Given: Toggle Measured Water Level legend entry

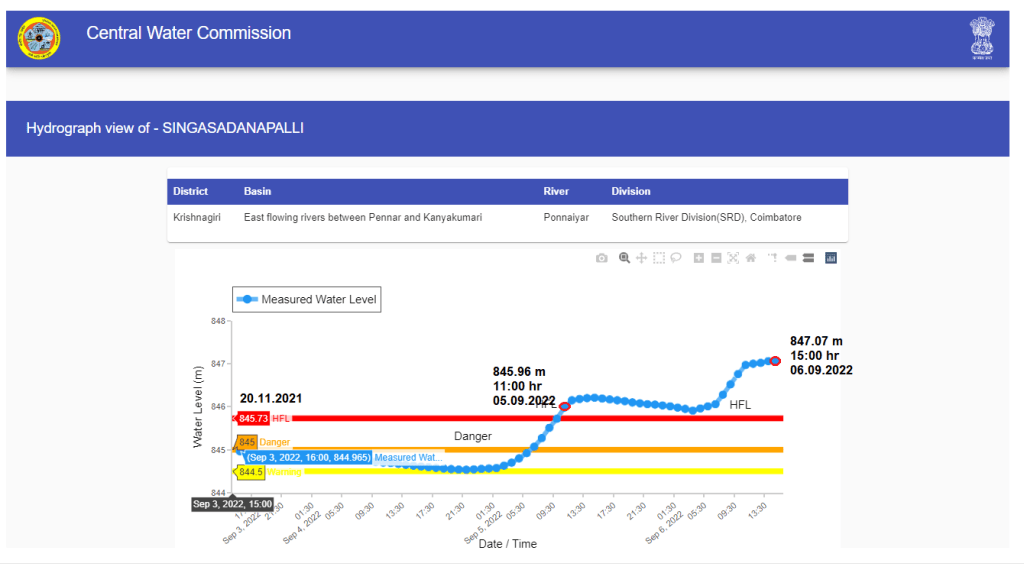Looking at the screenshot, I should tap(307, 299).
